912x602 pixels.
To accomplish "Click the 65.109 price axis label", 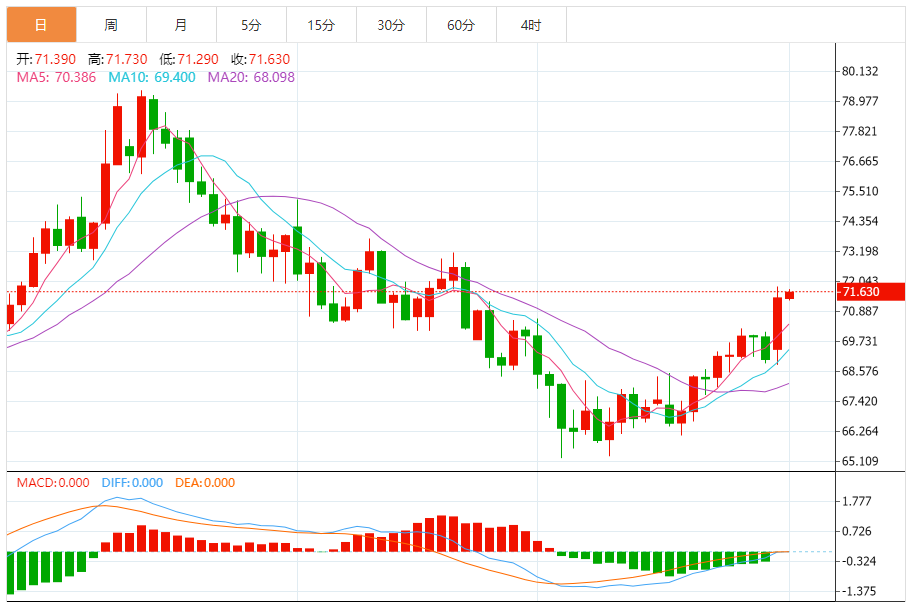I will pos(860,461).
